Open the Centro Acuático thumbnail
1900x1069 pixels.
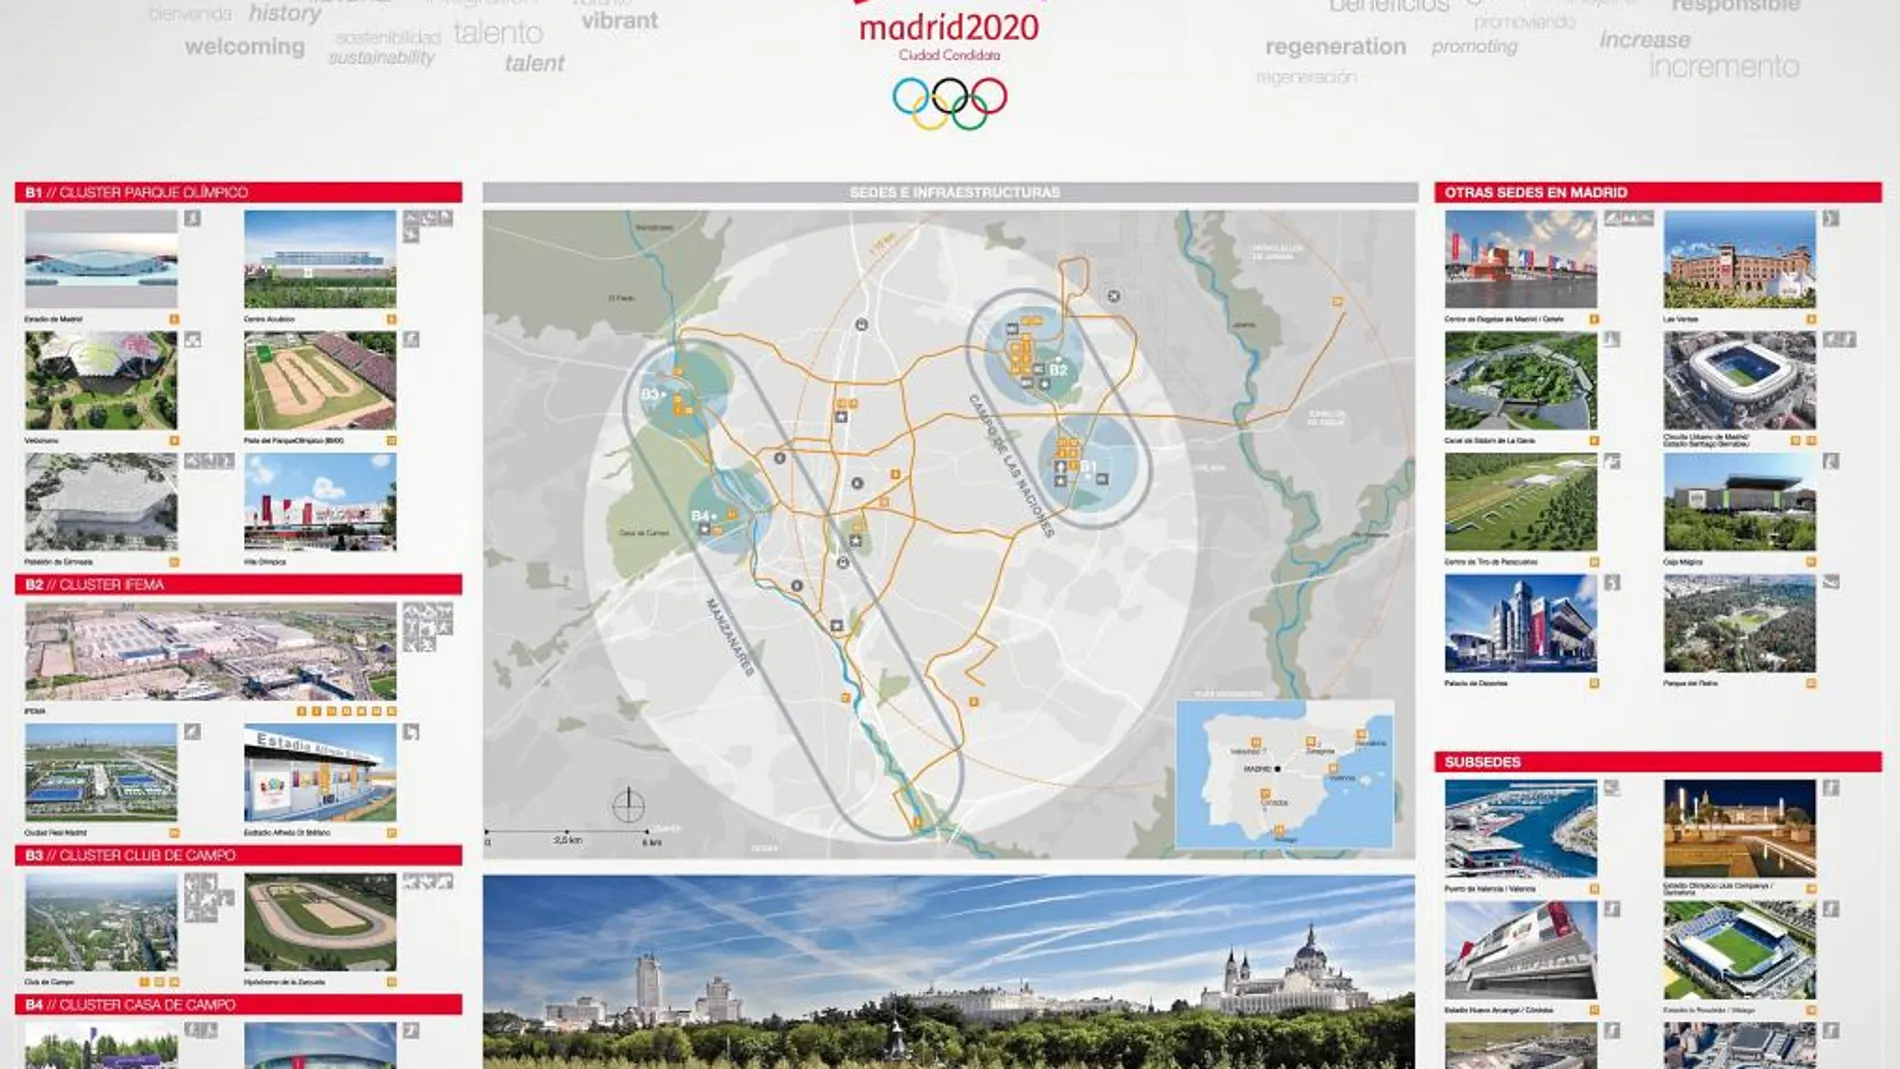coord(320,259)
